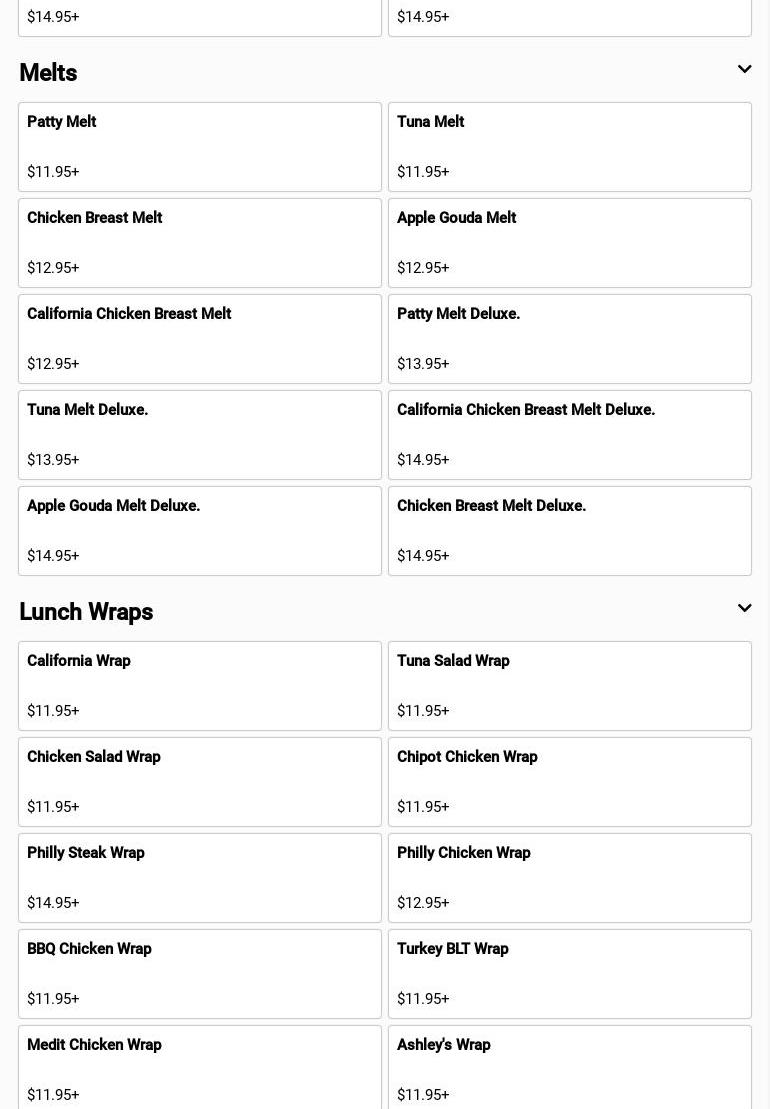The width and height of the screenshot is (770, 1109).
Task: Open Apple Gouda Melt item
Action: [x=569, y=243]
